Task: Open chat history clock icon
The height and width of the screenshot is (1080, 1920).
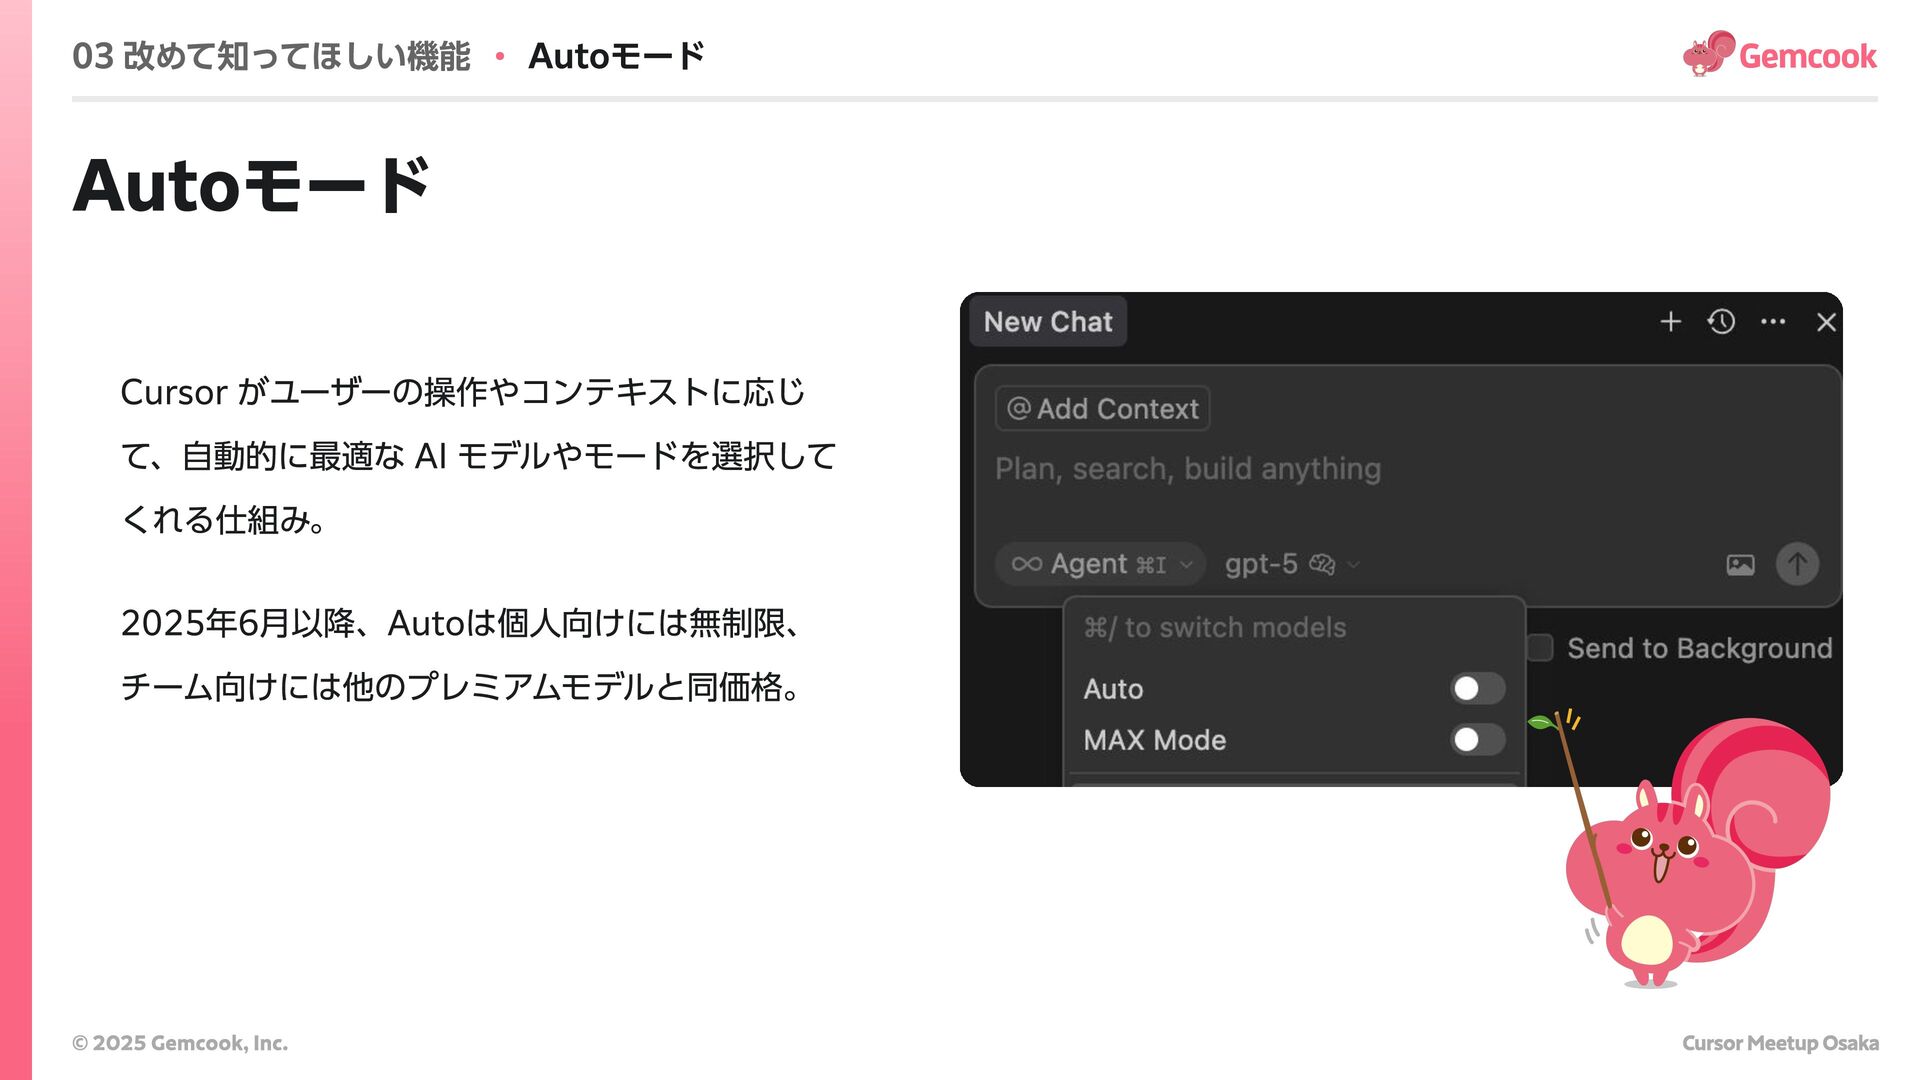Action: click(x=1721, y=322)
